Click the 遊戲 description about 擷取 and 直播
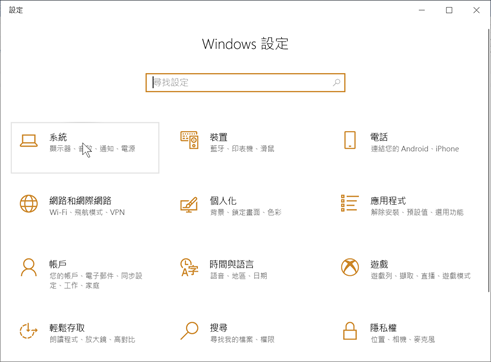The height and width of the screenshot is (362, 491). pyautogui.click(x=421, y=276)
